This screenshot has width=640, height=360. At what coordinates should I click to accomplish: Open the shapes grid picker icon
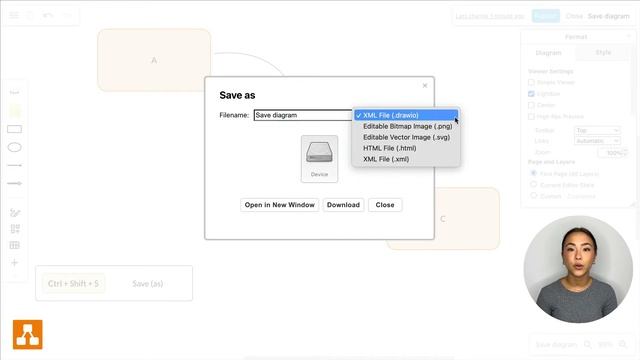15,229
